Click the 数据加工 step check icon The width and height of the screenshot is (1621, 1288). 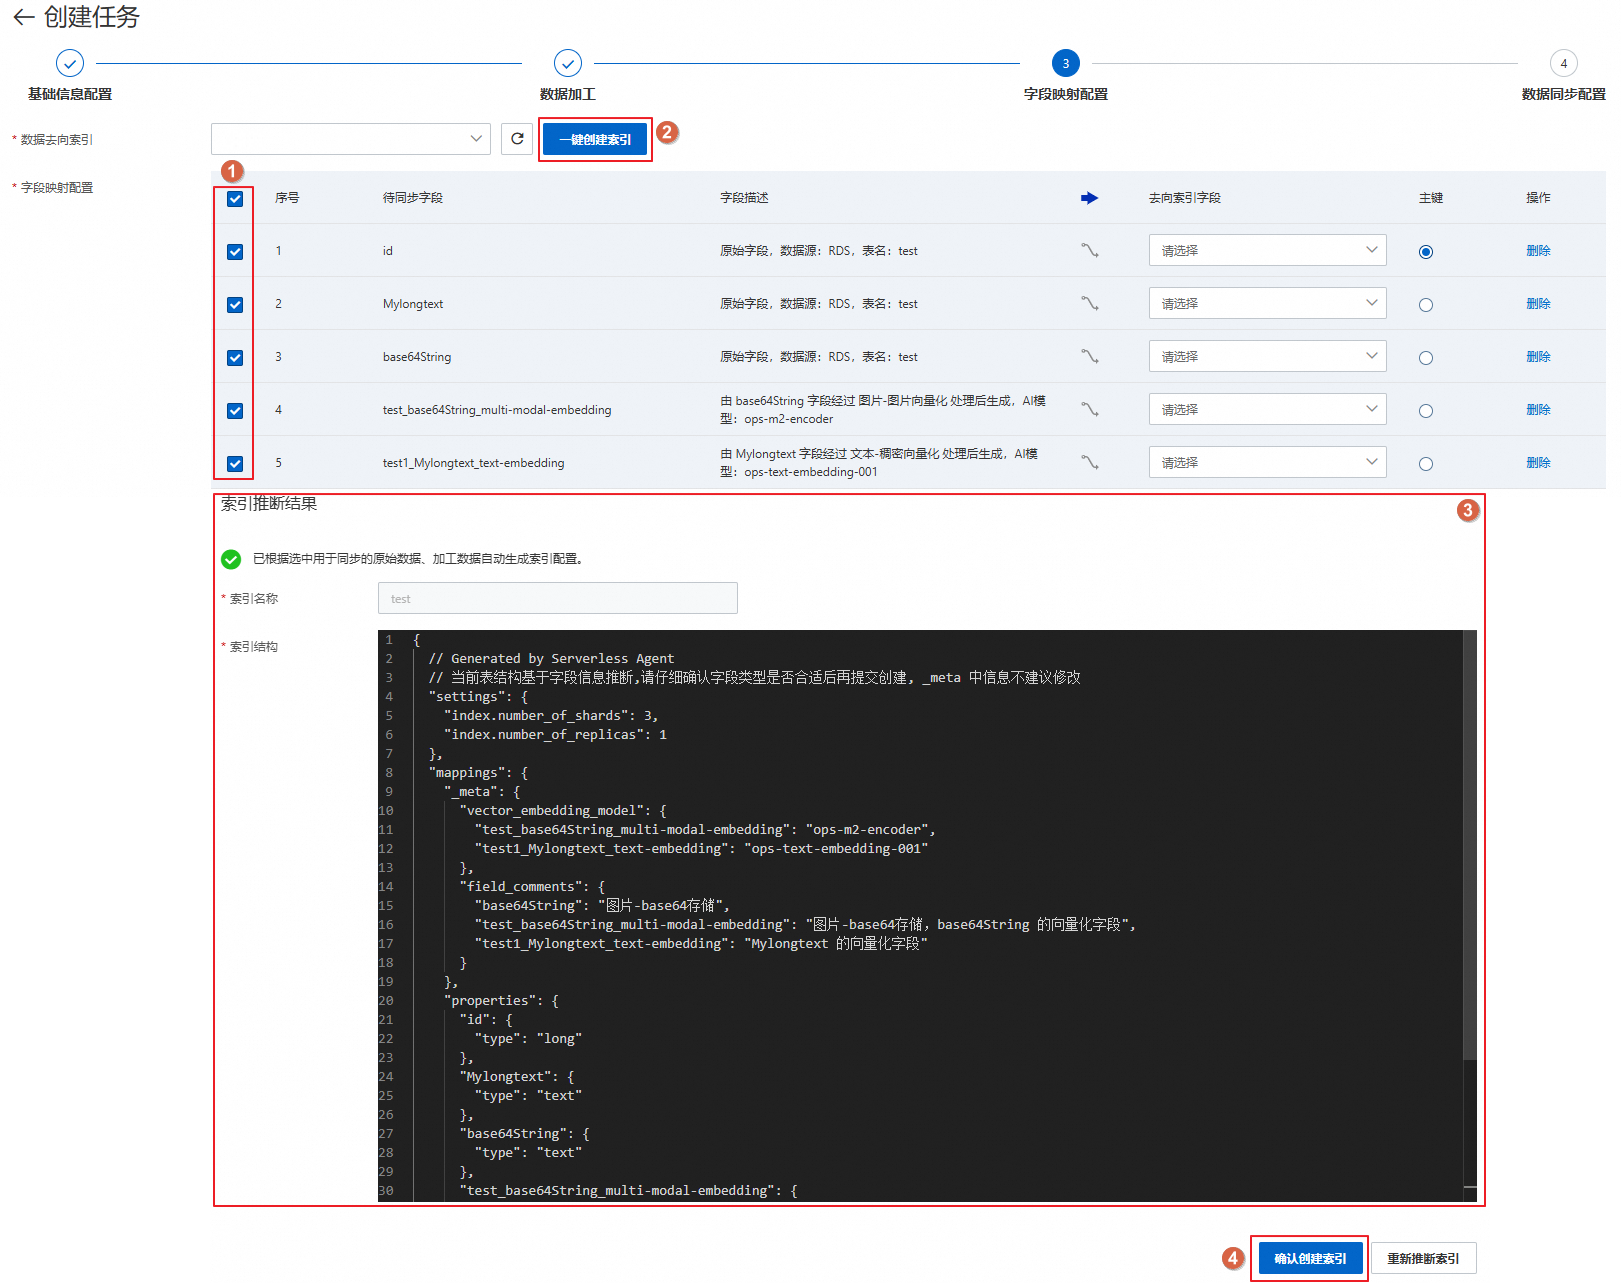click(568, 63)
